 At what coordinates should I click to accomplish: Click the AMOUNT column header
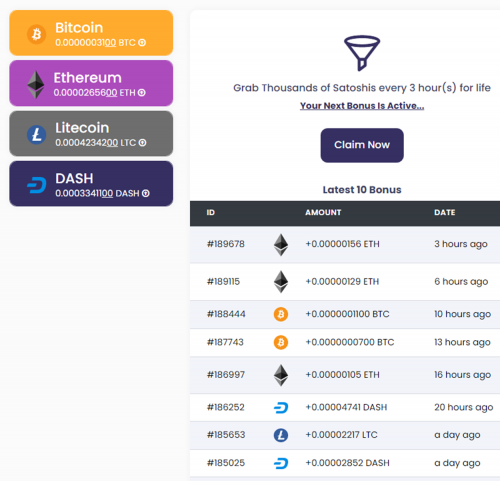(323, 213)
